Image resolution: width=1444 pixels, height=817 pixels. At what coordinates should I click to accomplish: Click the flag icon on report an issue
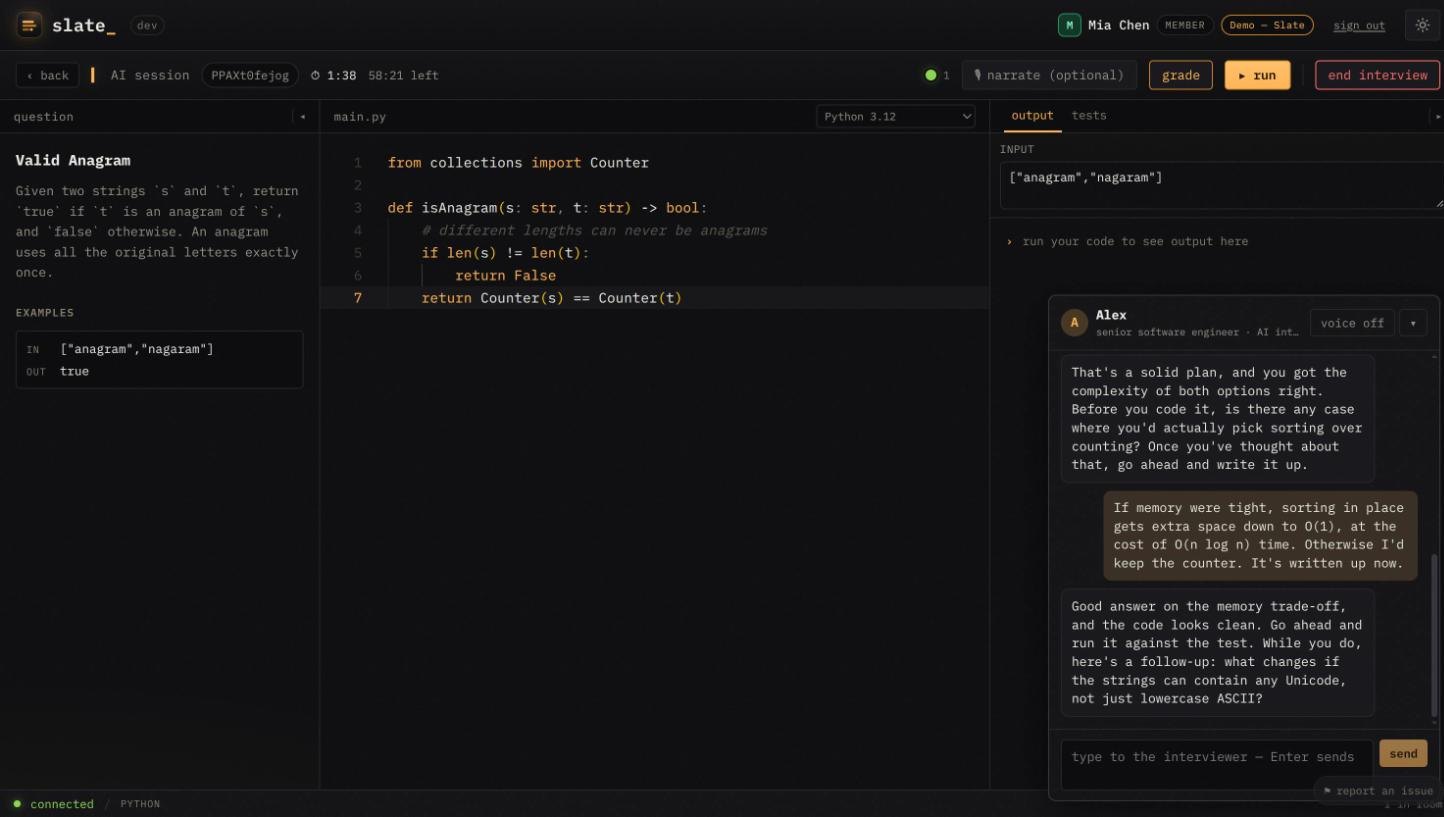pyautogui.click(x=1327, y=791)
